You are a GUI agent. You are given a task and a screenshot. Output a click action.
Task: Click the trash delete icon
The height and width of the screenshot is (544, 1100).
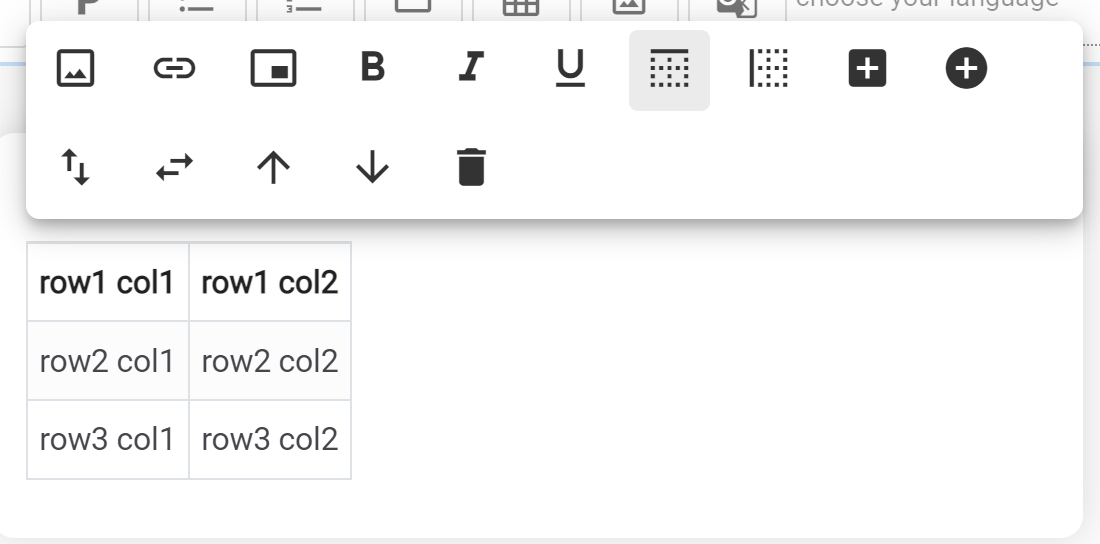tap(471, 167)
